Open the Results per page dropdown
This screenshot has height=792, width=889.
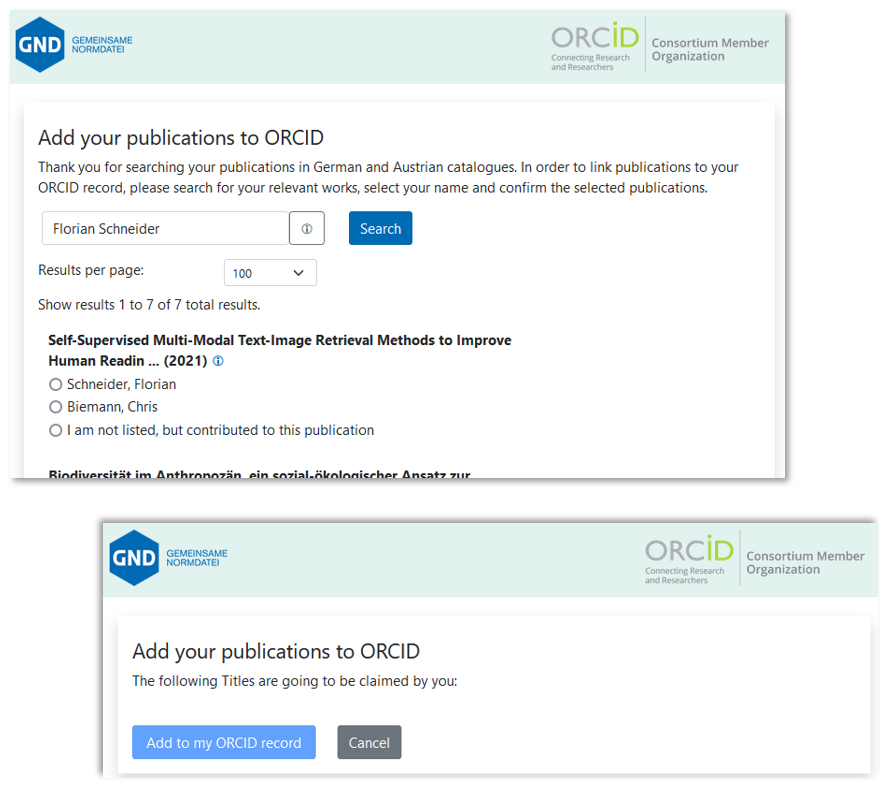270,273
